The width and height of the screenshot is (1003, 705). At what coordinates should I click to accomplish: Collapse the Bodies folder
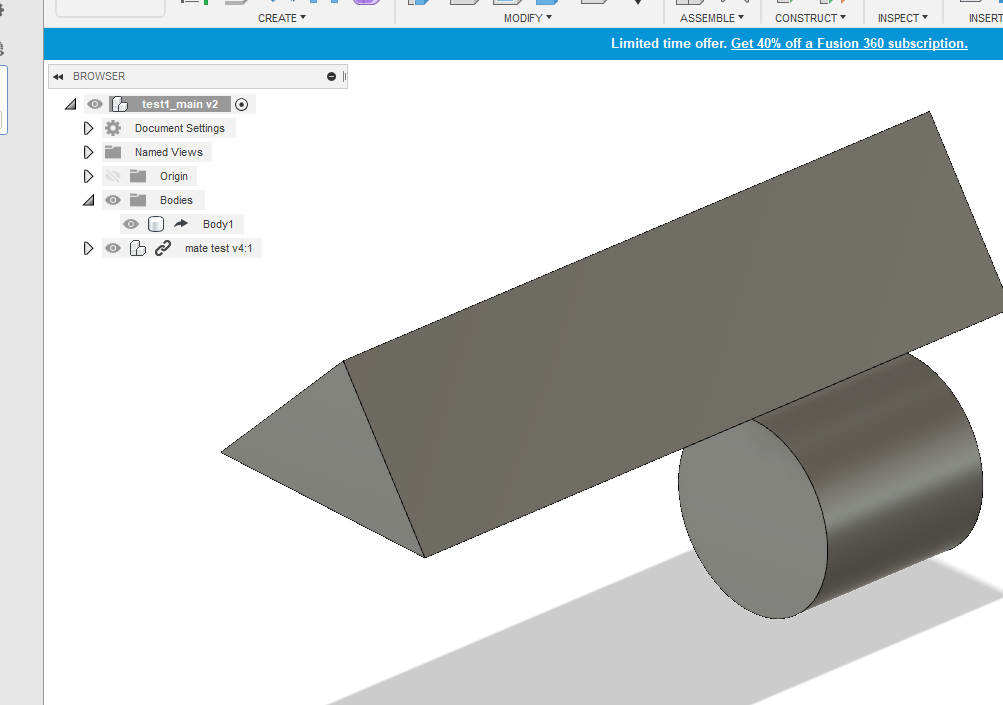click(88, 200)
